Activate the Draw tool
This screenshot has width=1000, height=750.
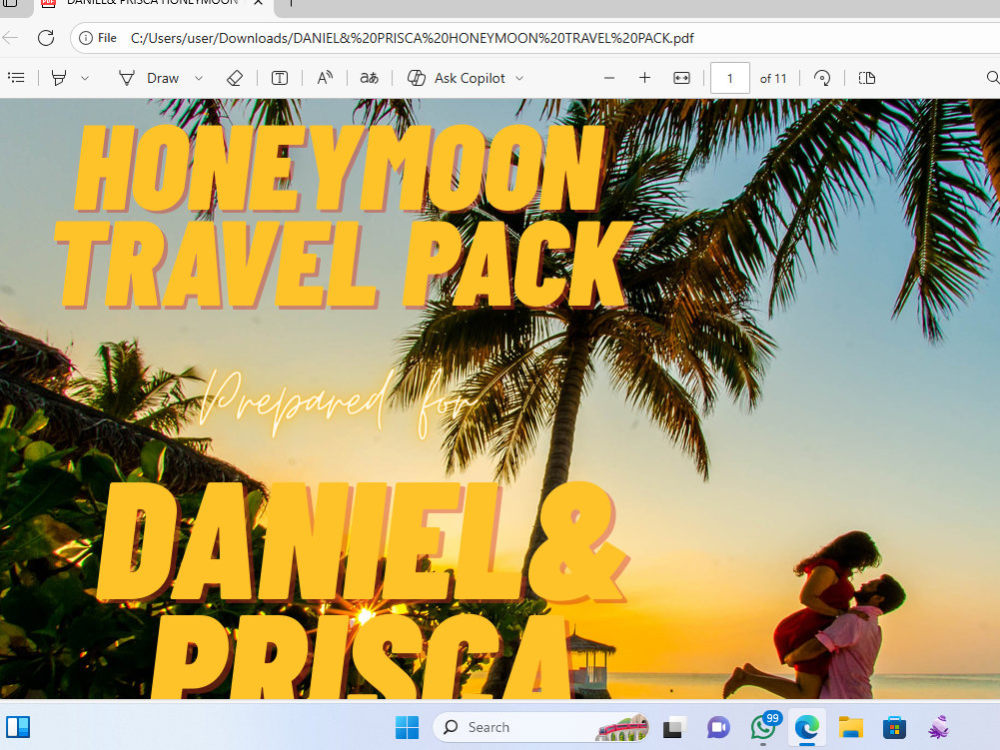tap(148, 78)
